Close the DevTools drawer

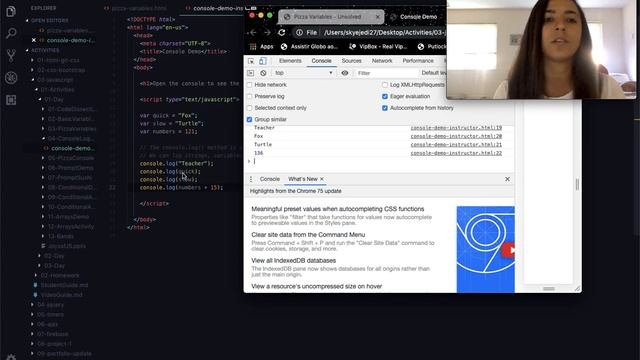[507, 179]
